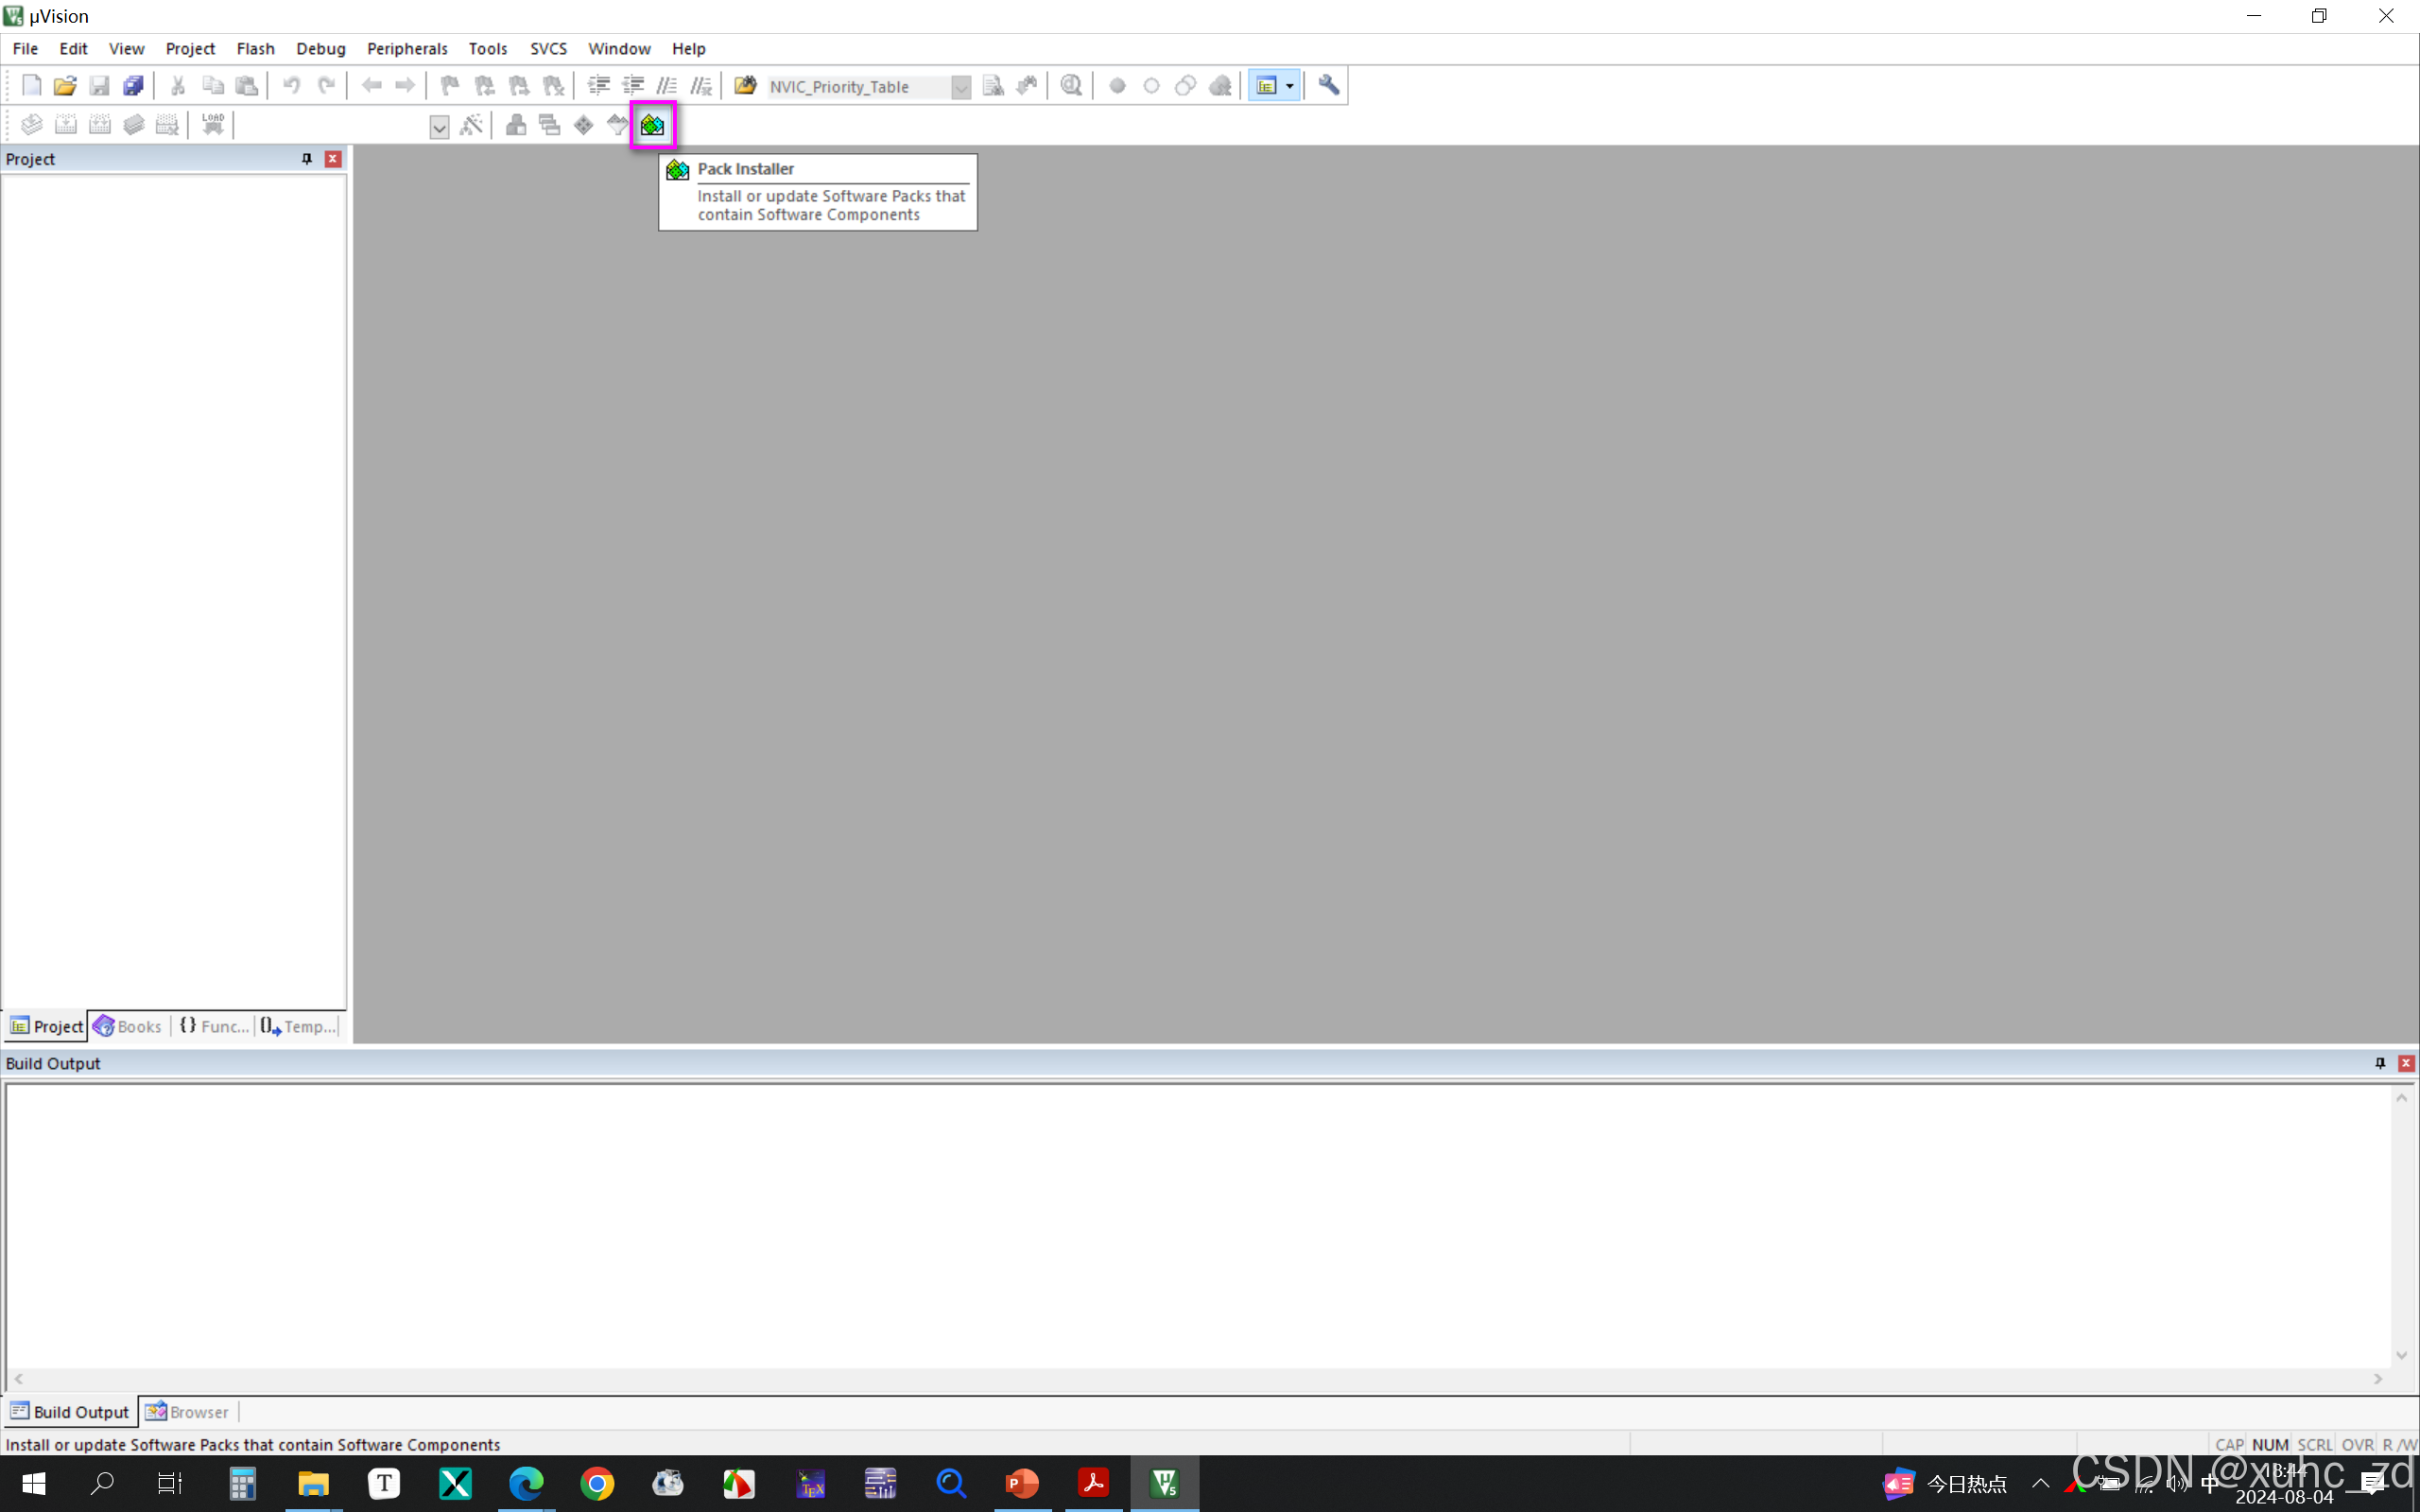The image size is (2420, 1512).
Task: Close the Build Output panel
Action: pyautogui.click(x=2406, y=1063)
